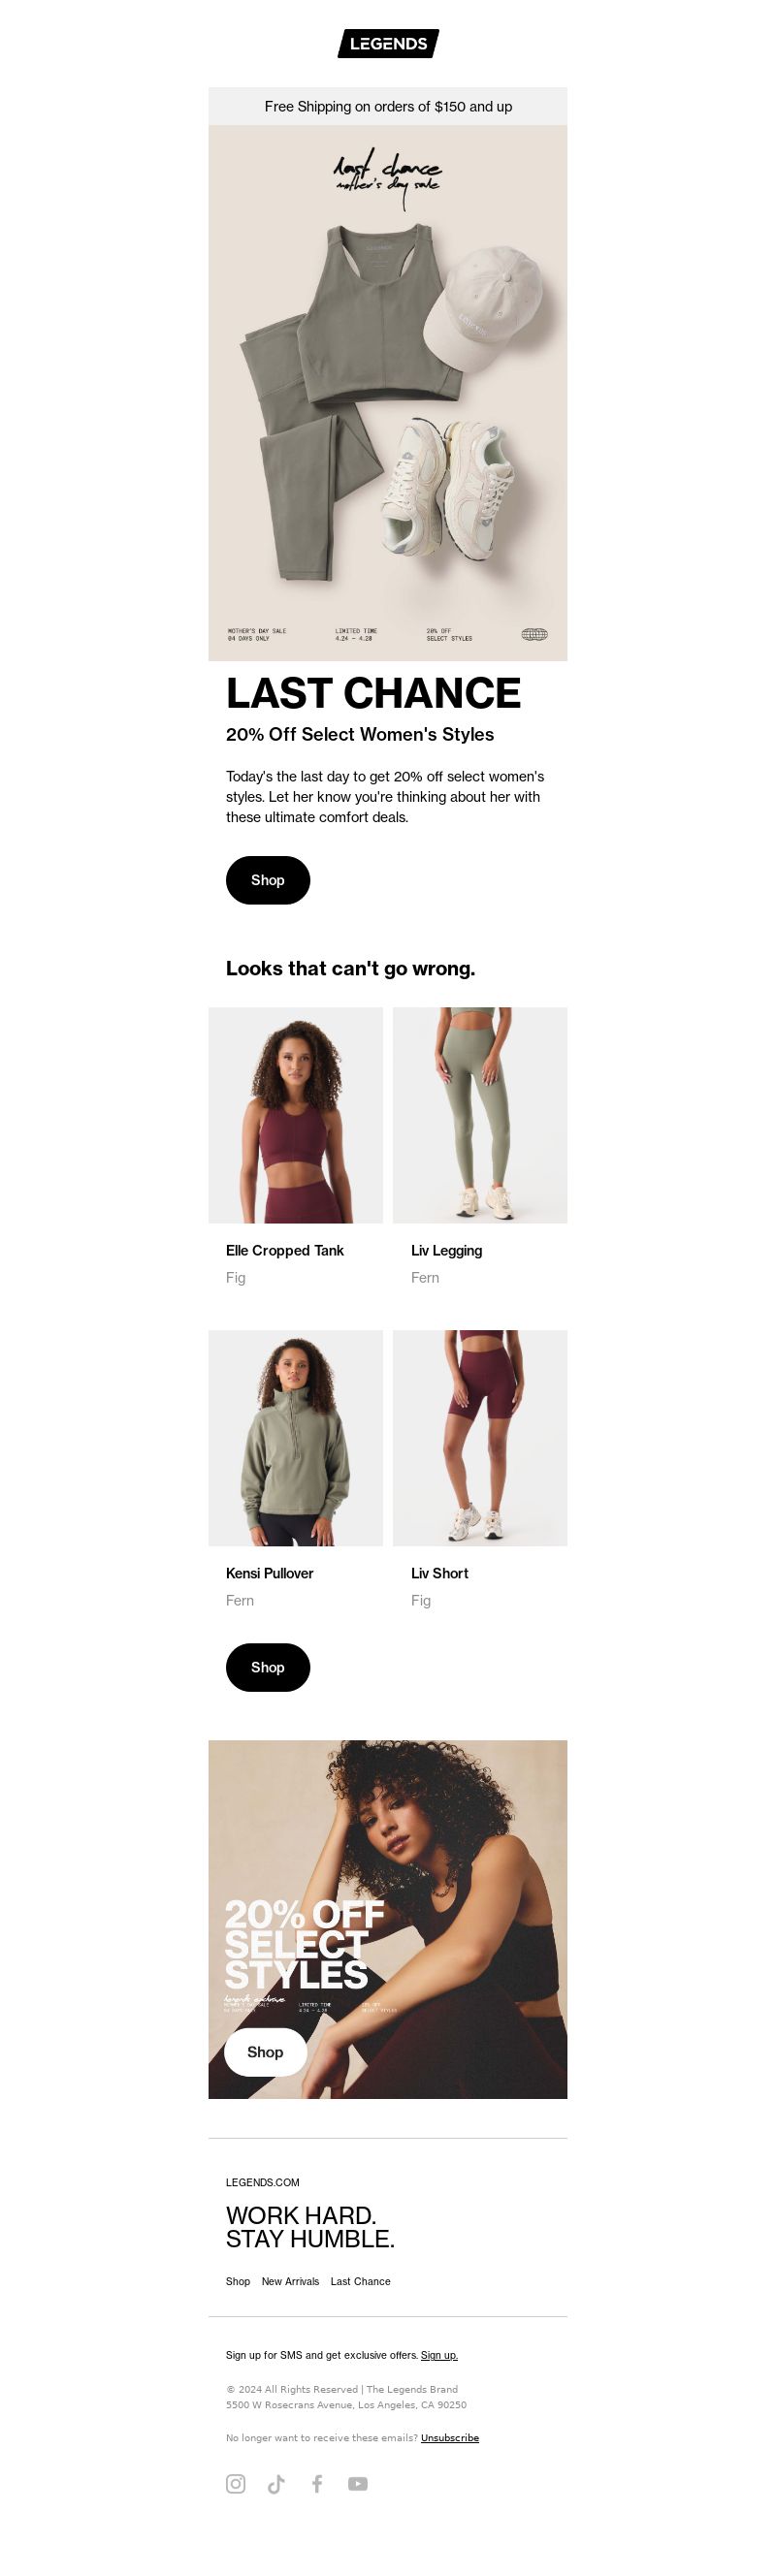Open the Kensi Pullover product image
This screenshot has height=2576, width=776.
[x=296, y=1438]
